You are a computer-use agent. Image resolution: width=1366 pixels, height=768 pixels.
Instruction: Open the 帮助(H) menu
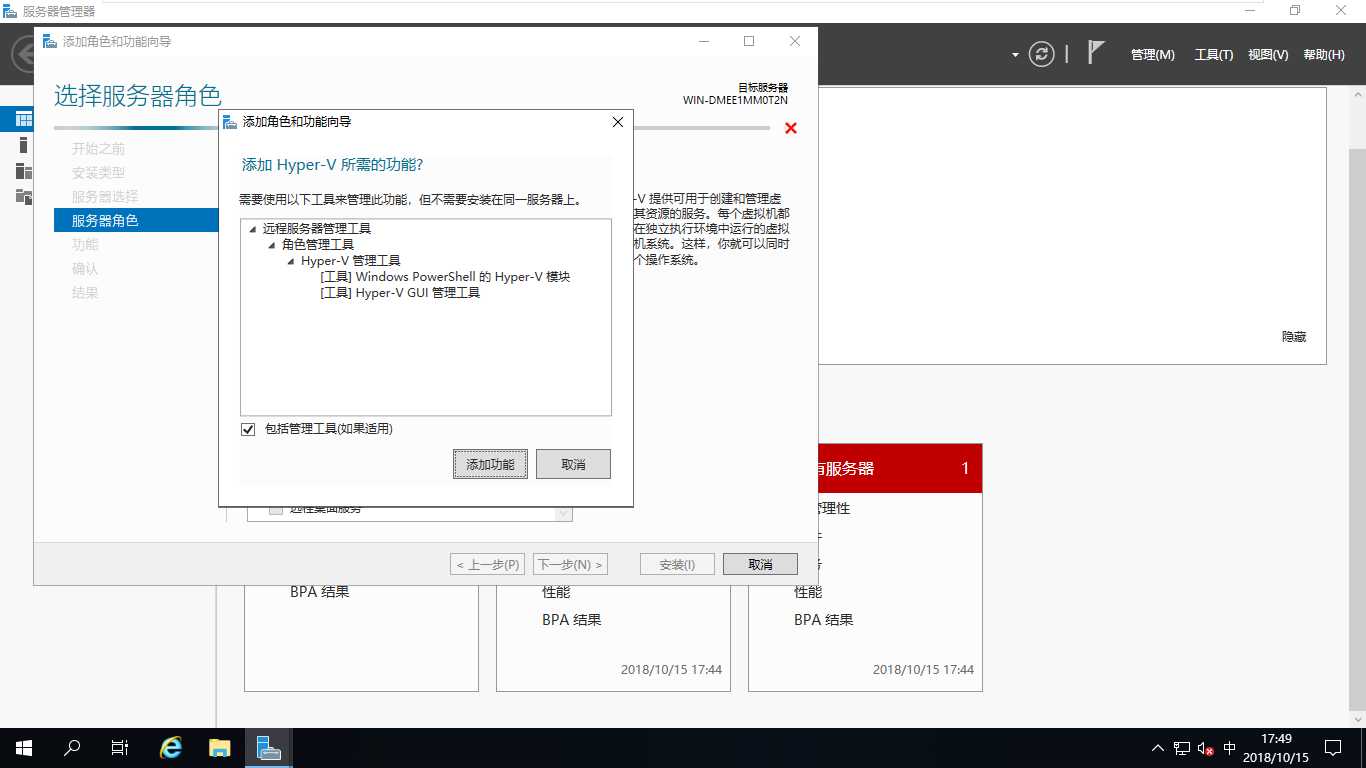point(1324,55)
